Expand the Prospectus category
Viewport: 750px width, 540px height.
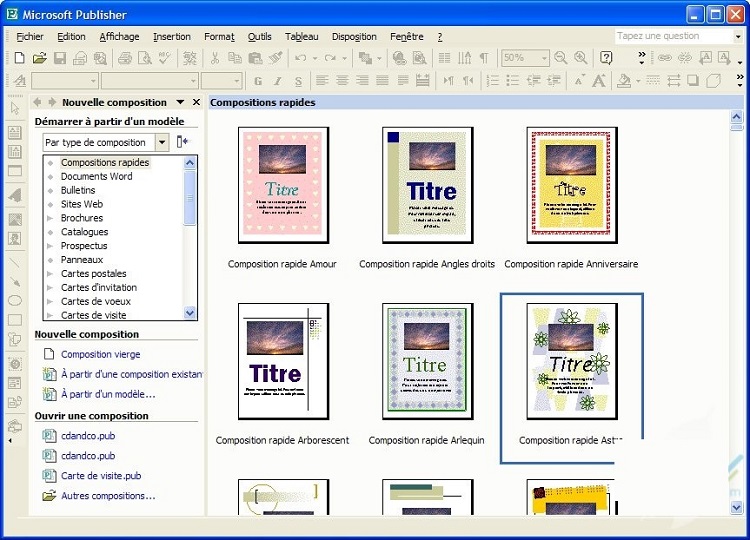tap(50, 246)
